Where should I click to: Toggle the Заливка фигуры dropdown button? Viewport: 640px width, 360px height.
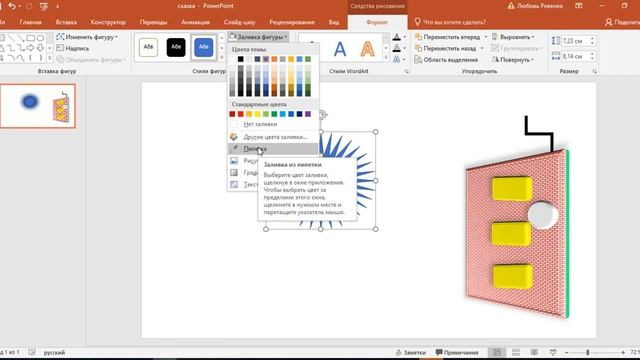[258, 37]
